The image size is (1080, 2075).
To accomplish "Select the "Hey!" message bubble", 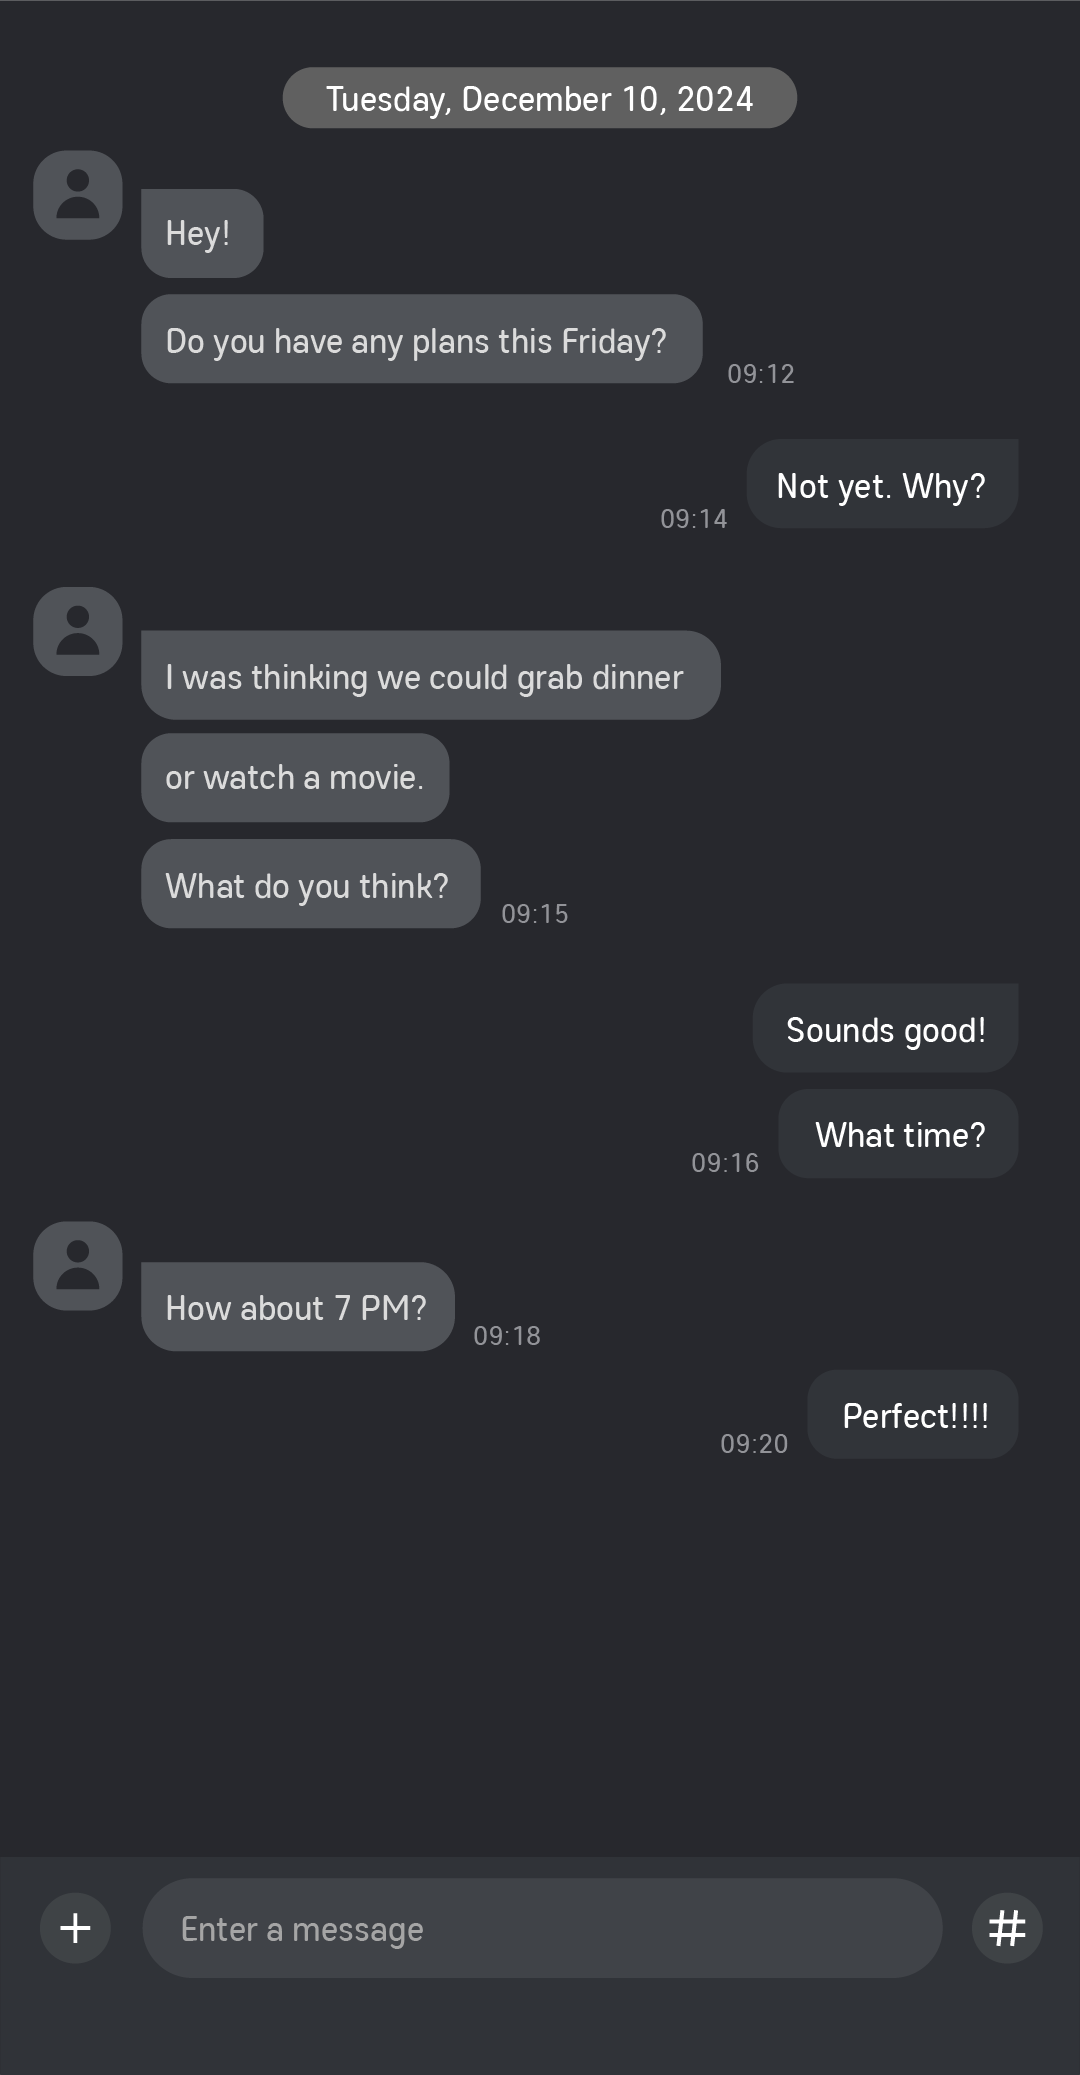I will pyautogui.click(x=202, y=233).
